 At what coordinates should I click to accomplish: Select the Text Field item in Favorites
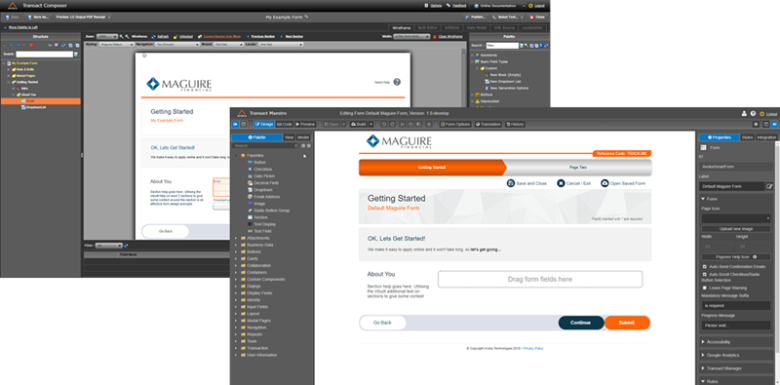(x=262, y=231)
